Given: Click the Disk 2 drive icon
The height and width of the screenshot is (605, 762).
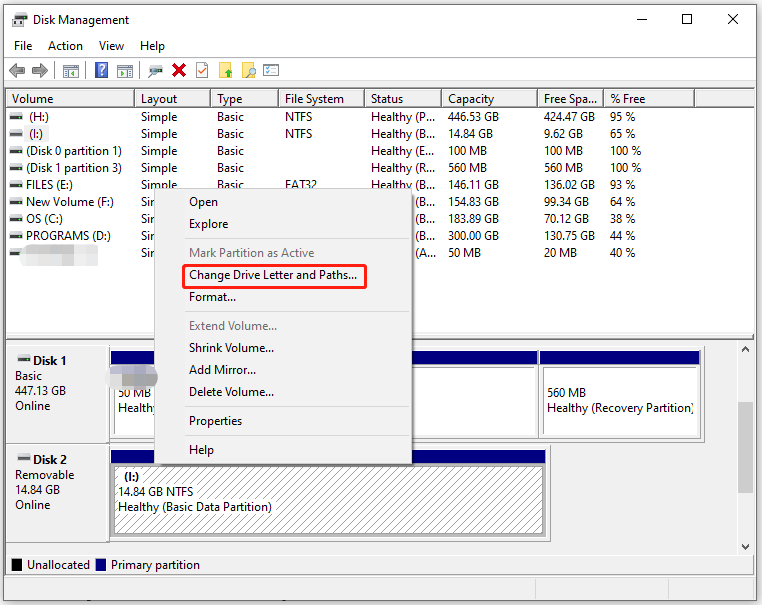Looking at the screenshot, I should [x=23, y=458].
